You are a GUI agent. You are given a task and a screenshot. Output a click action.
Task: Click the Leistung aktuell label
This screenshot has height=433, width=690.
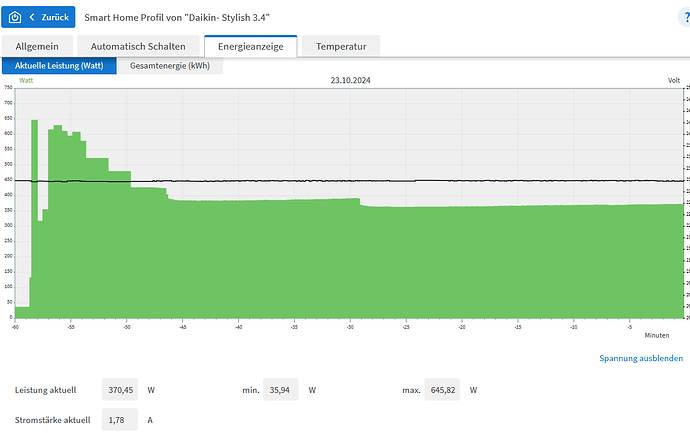pos(45,390)
